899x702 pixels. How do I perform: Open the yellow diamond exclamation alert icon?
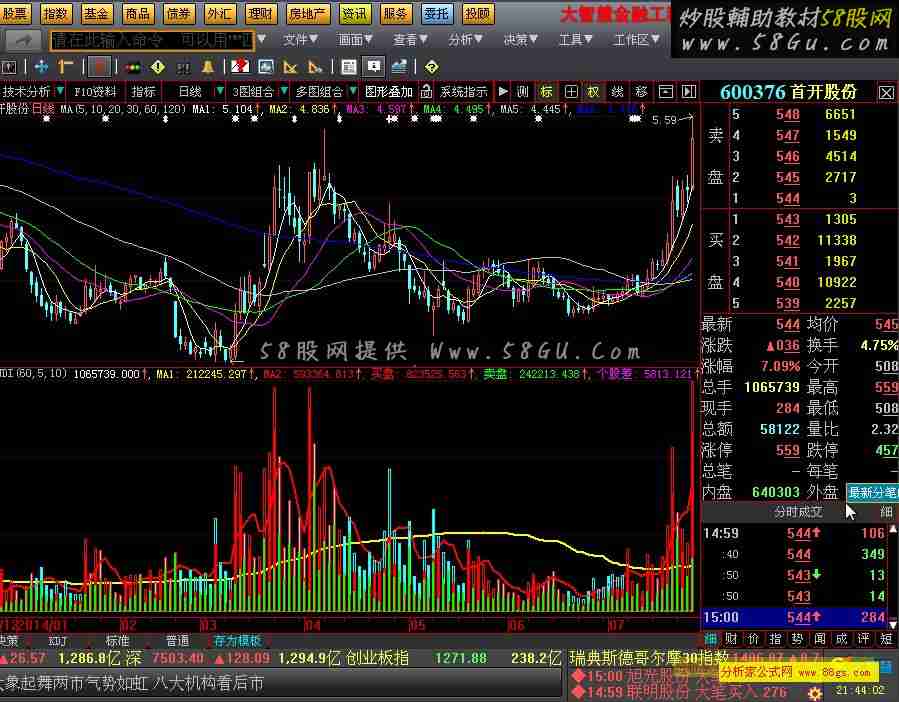point(158,67)
